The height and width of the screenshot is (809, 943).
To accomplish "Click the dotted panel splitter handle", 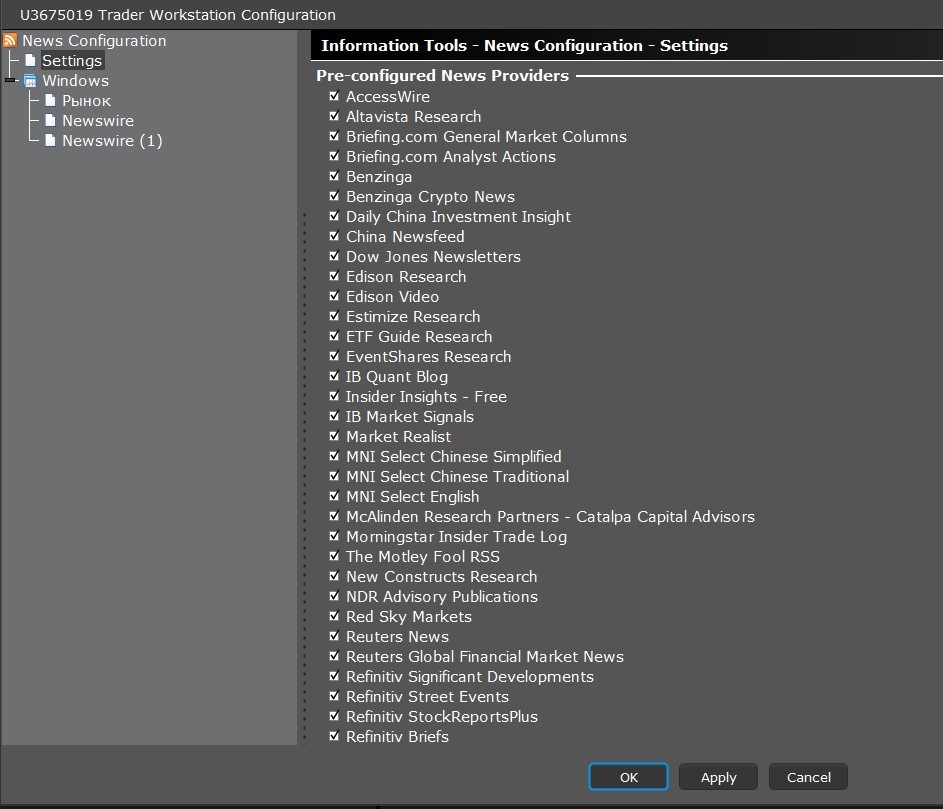I will [304, 478].
